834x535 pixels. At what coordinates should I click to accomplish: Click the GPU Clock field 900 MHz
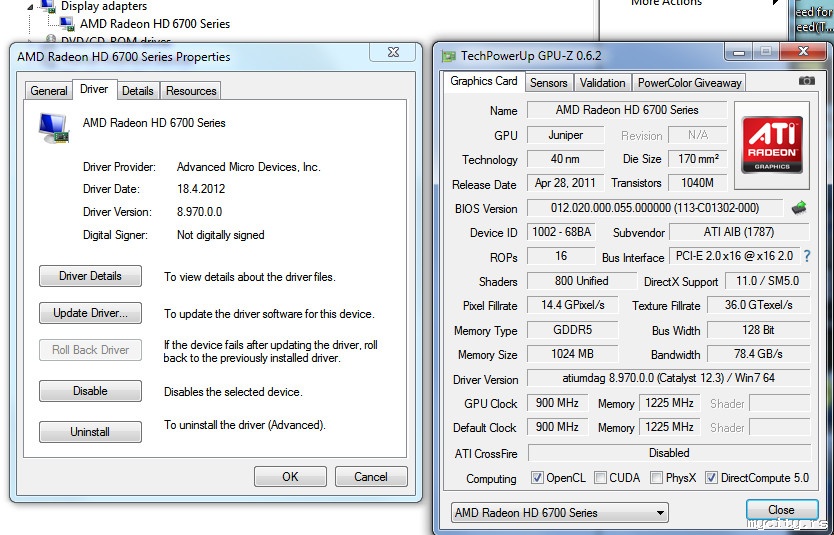coord(557,403)
